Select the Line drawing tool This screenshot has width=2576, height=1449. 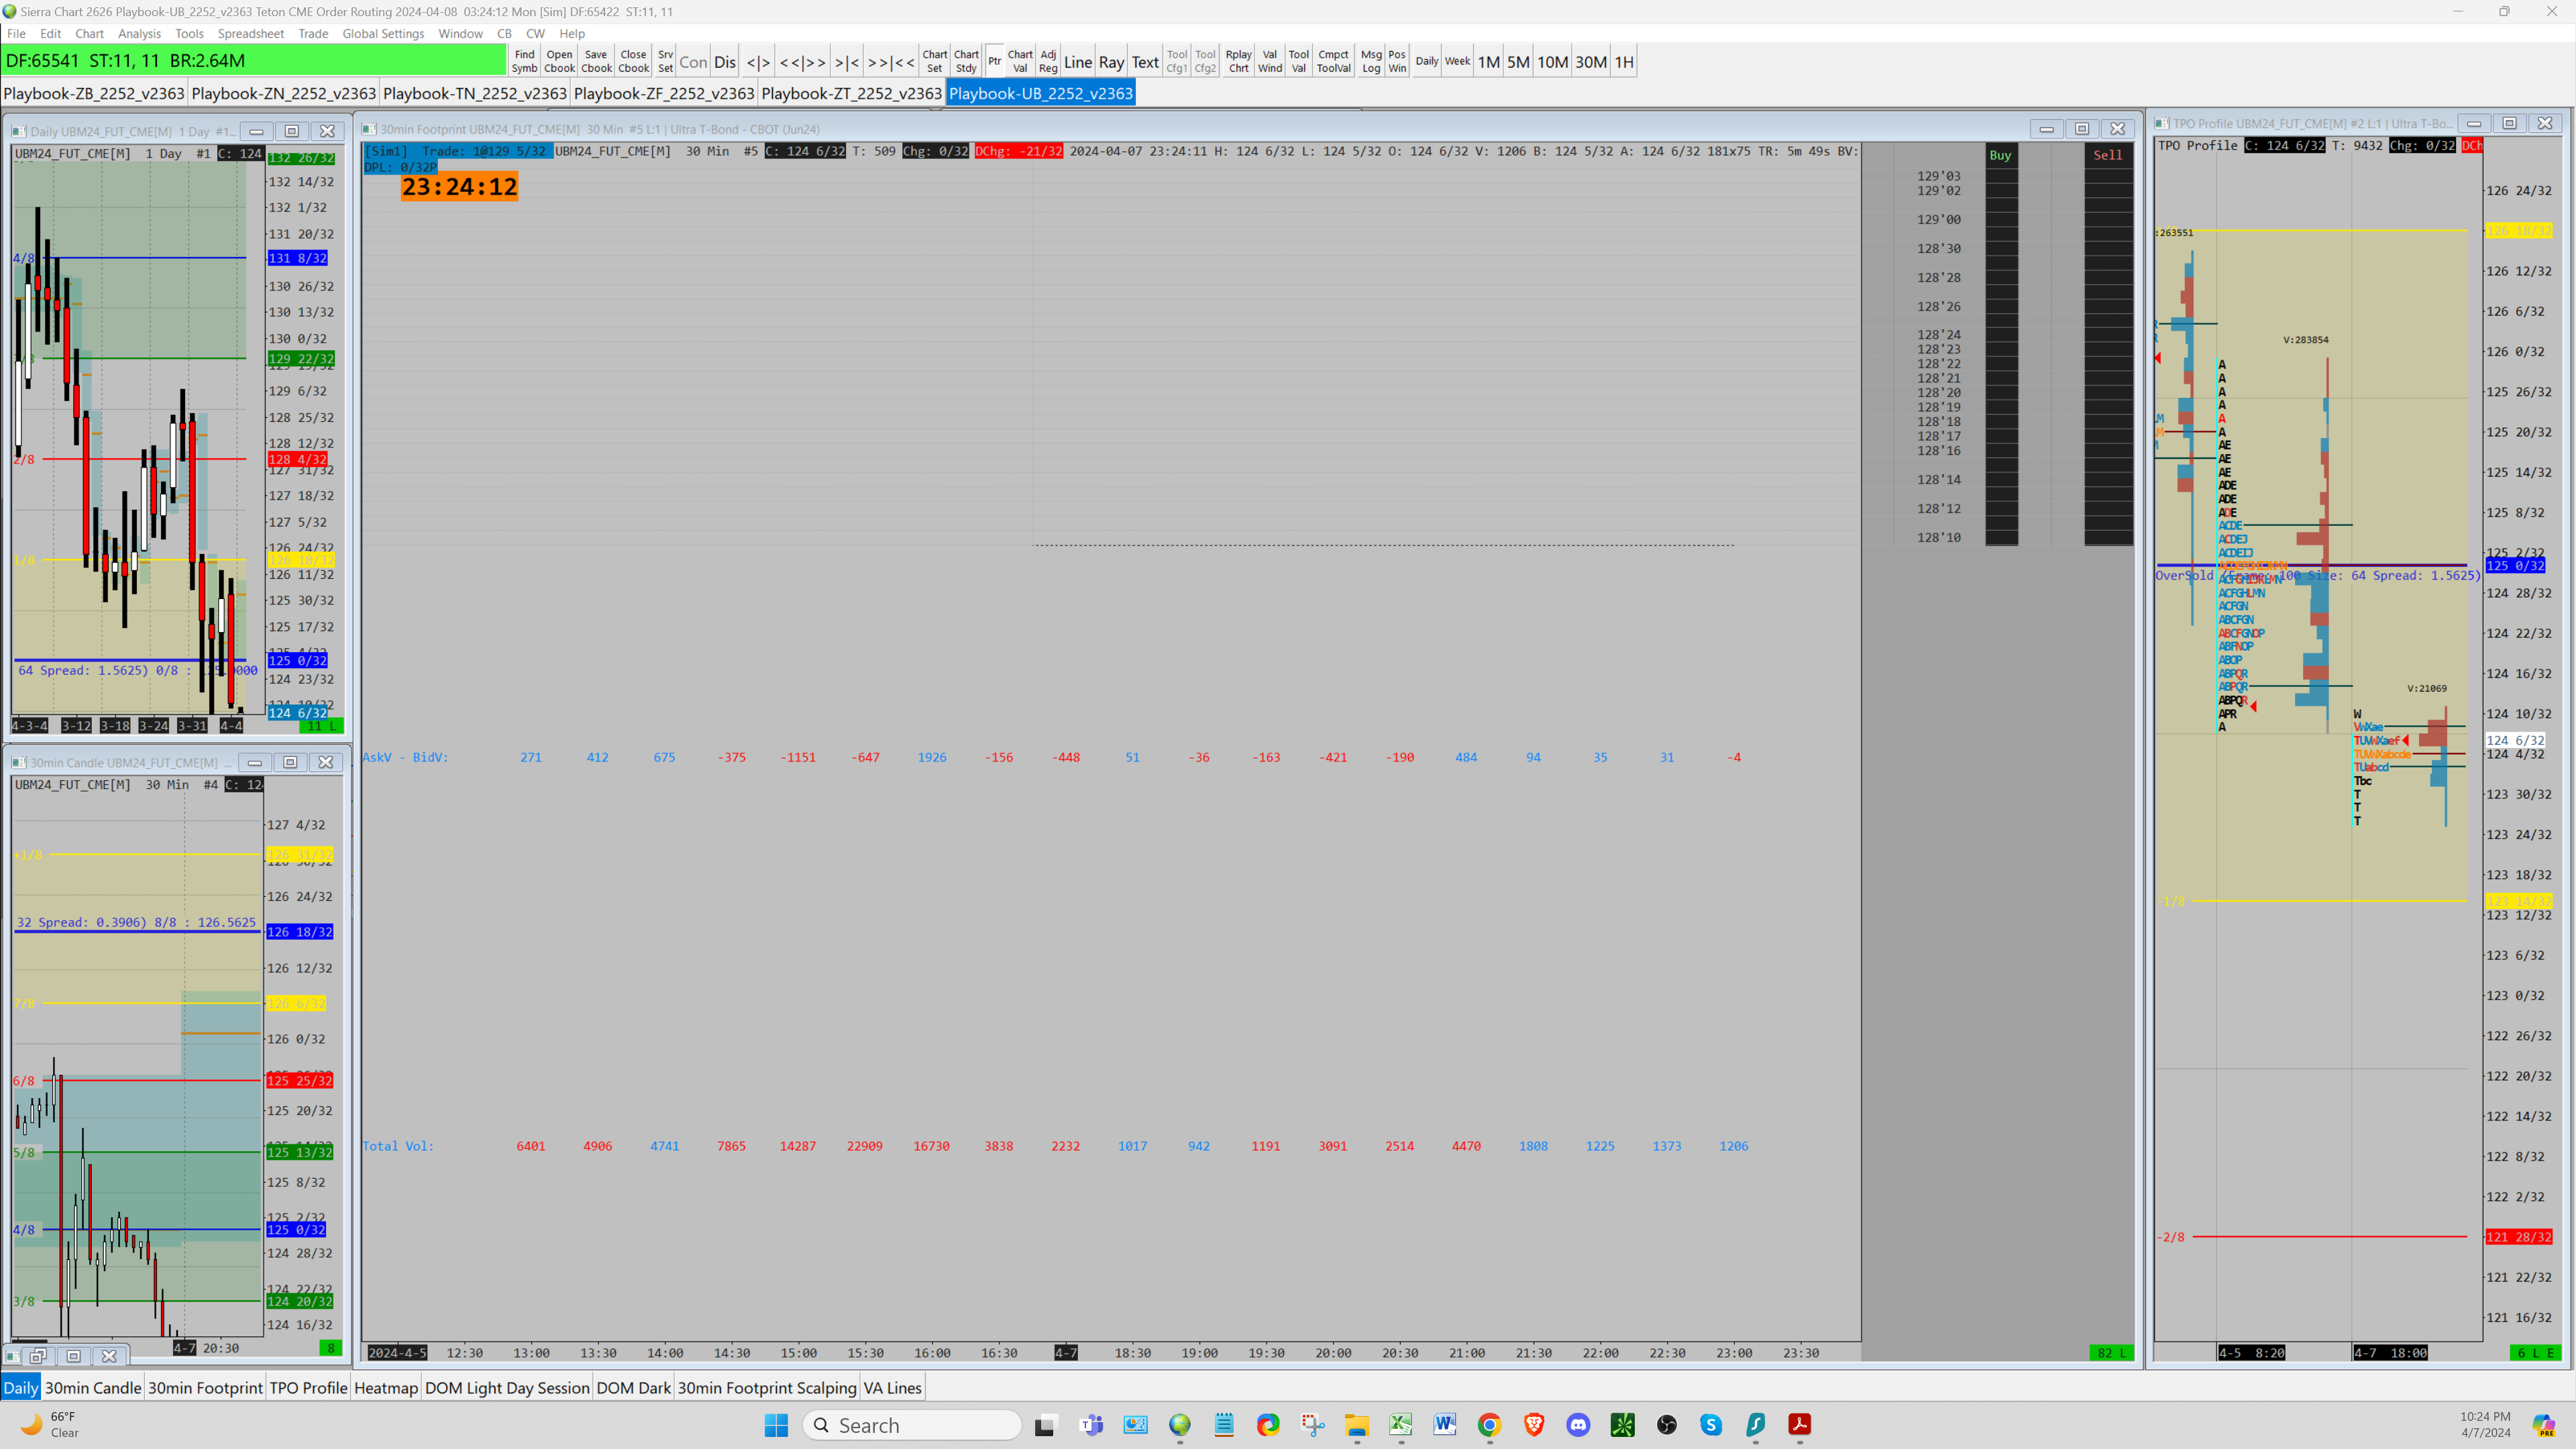[1077, 62]
